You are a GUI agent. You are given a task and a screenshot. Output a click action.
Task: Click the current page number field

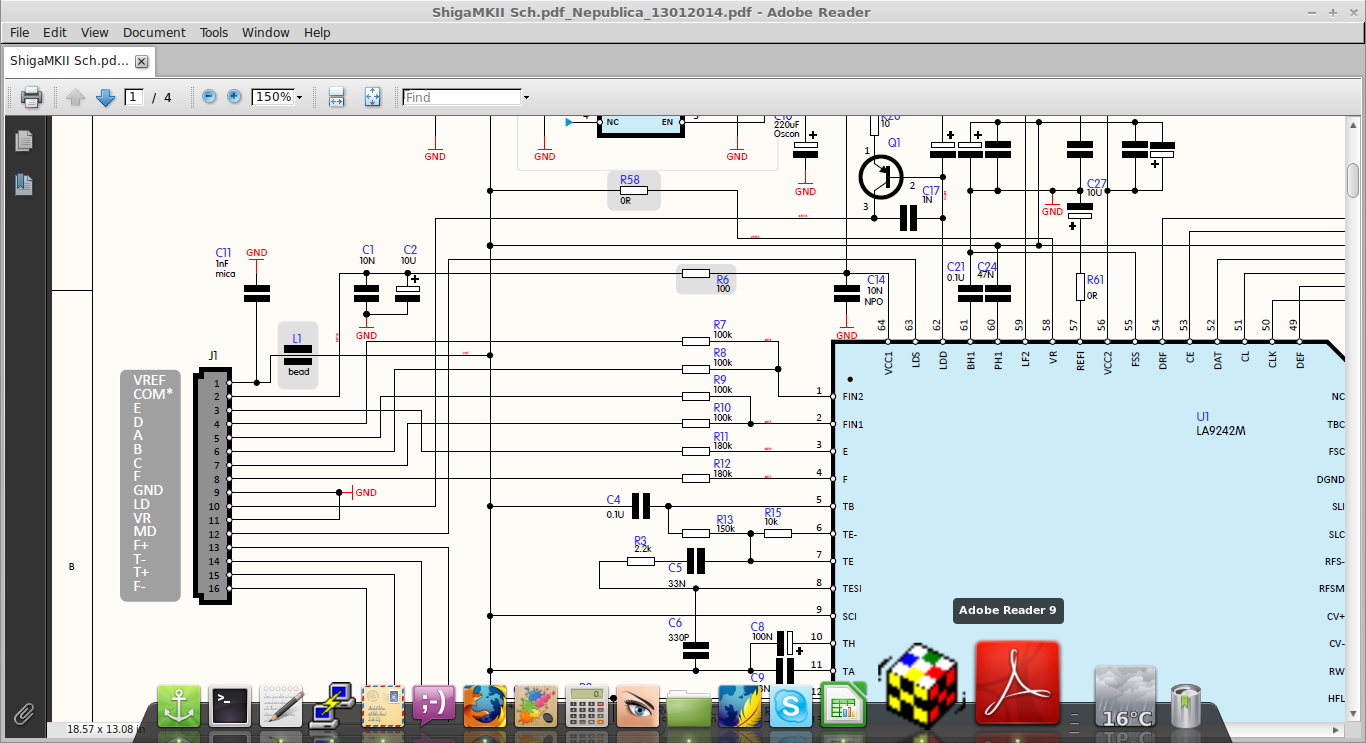[134, 97]
